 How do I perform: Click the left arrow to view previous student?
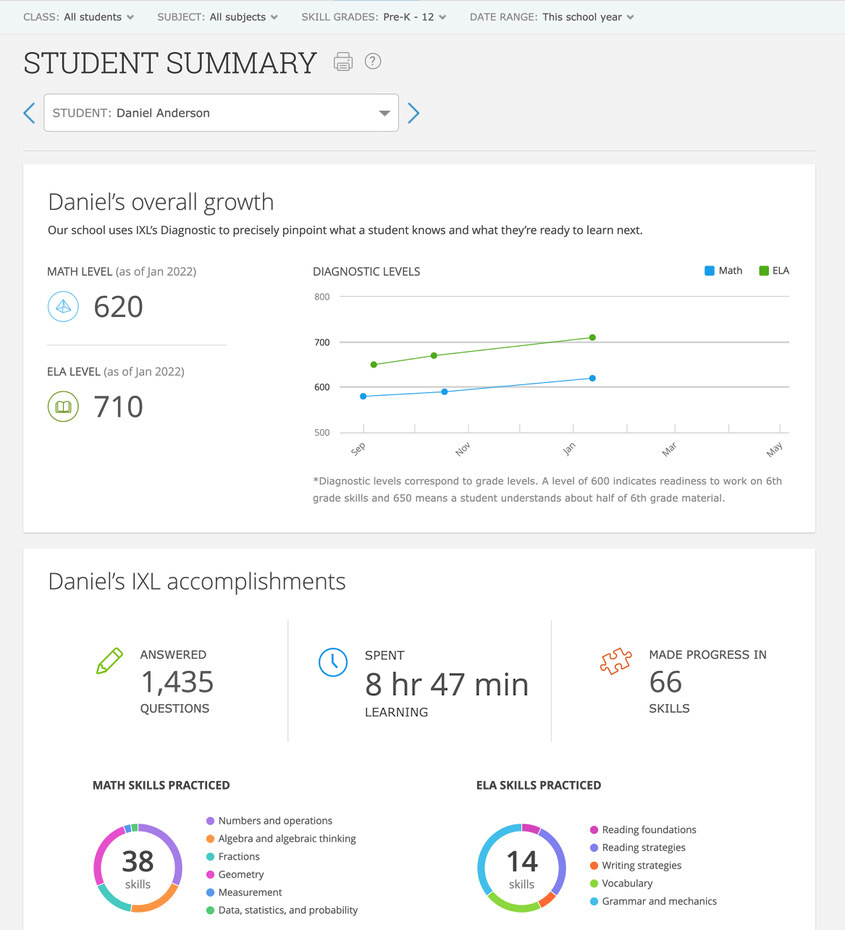(x=29, y=113)
